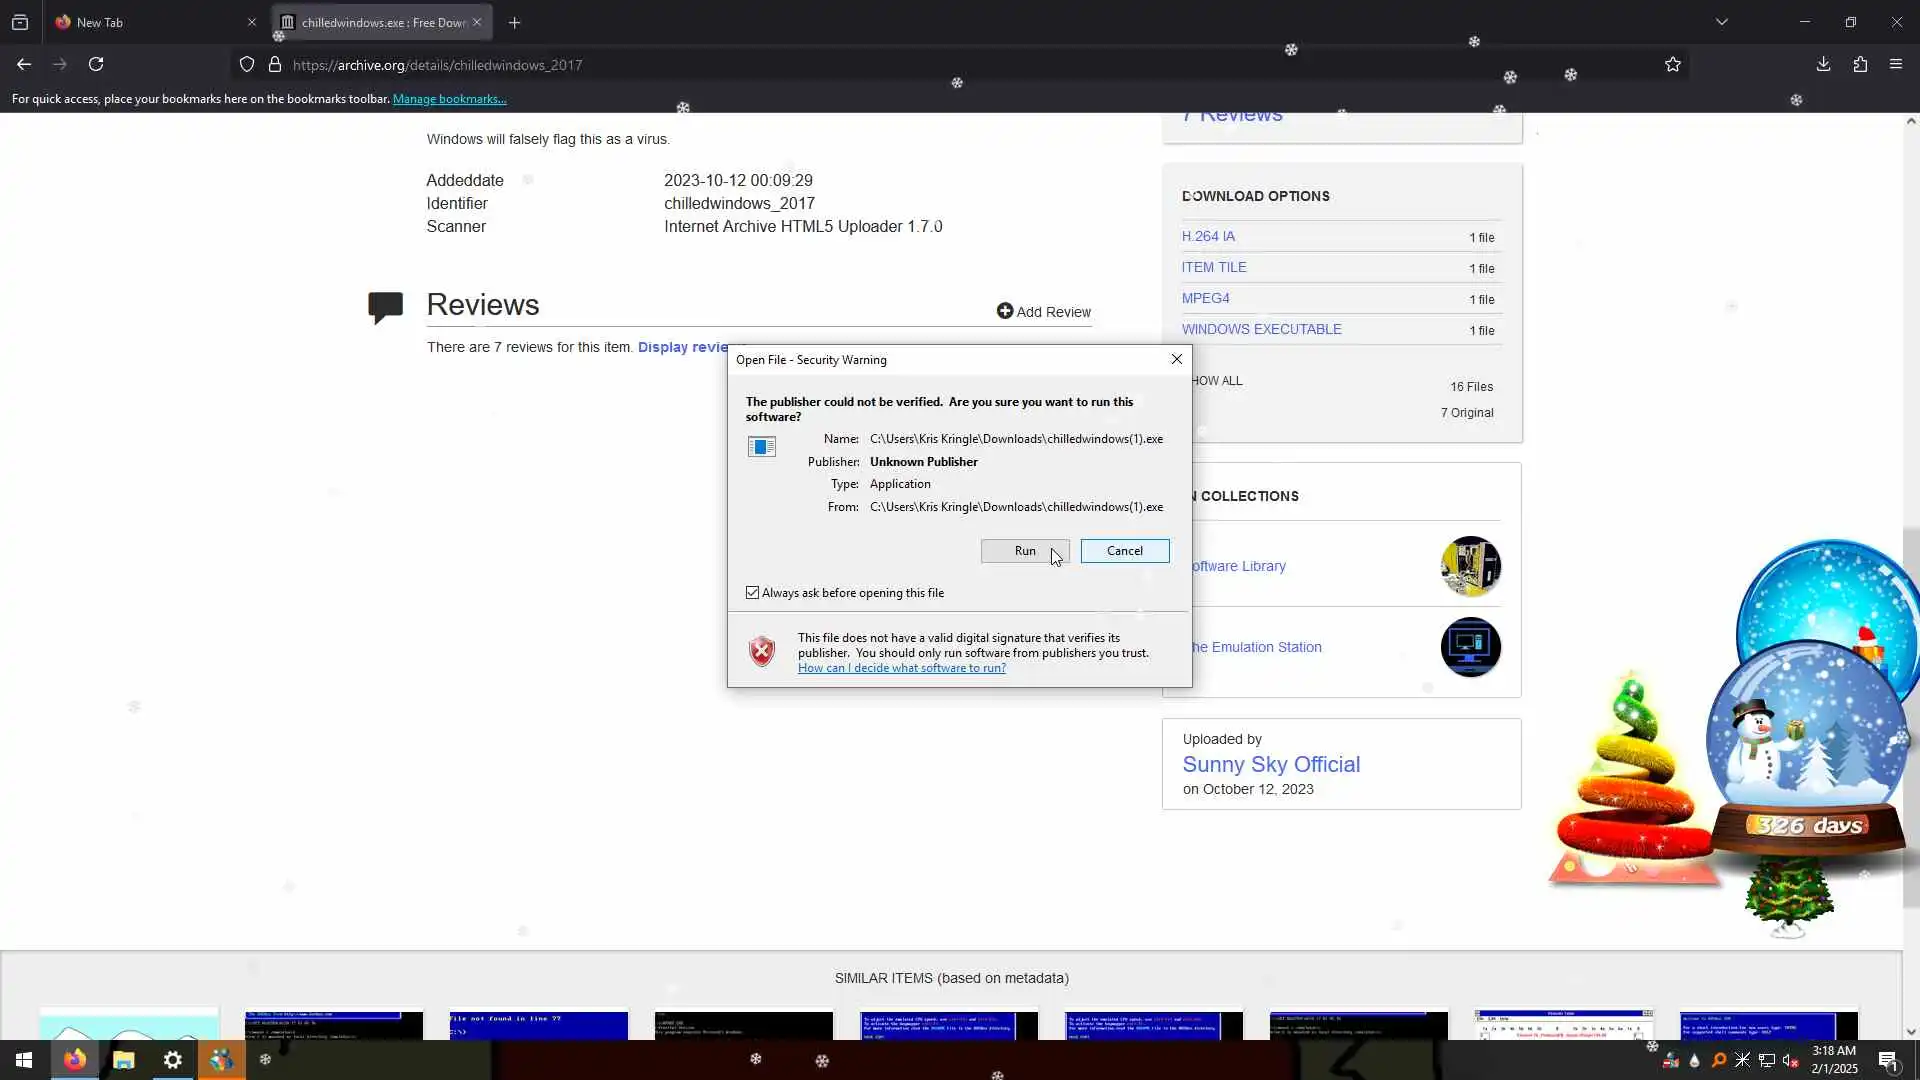Expand the WINDOWS EXECUTABLE download option
Image resolution: width=1920 pixels, height=1080 pixels.
point(1261,329)
